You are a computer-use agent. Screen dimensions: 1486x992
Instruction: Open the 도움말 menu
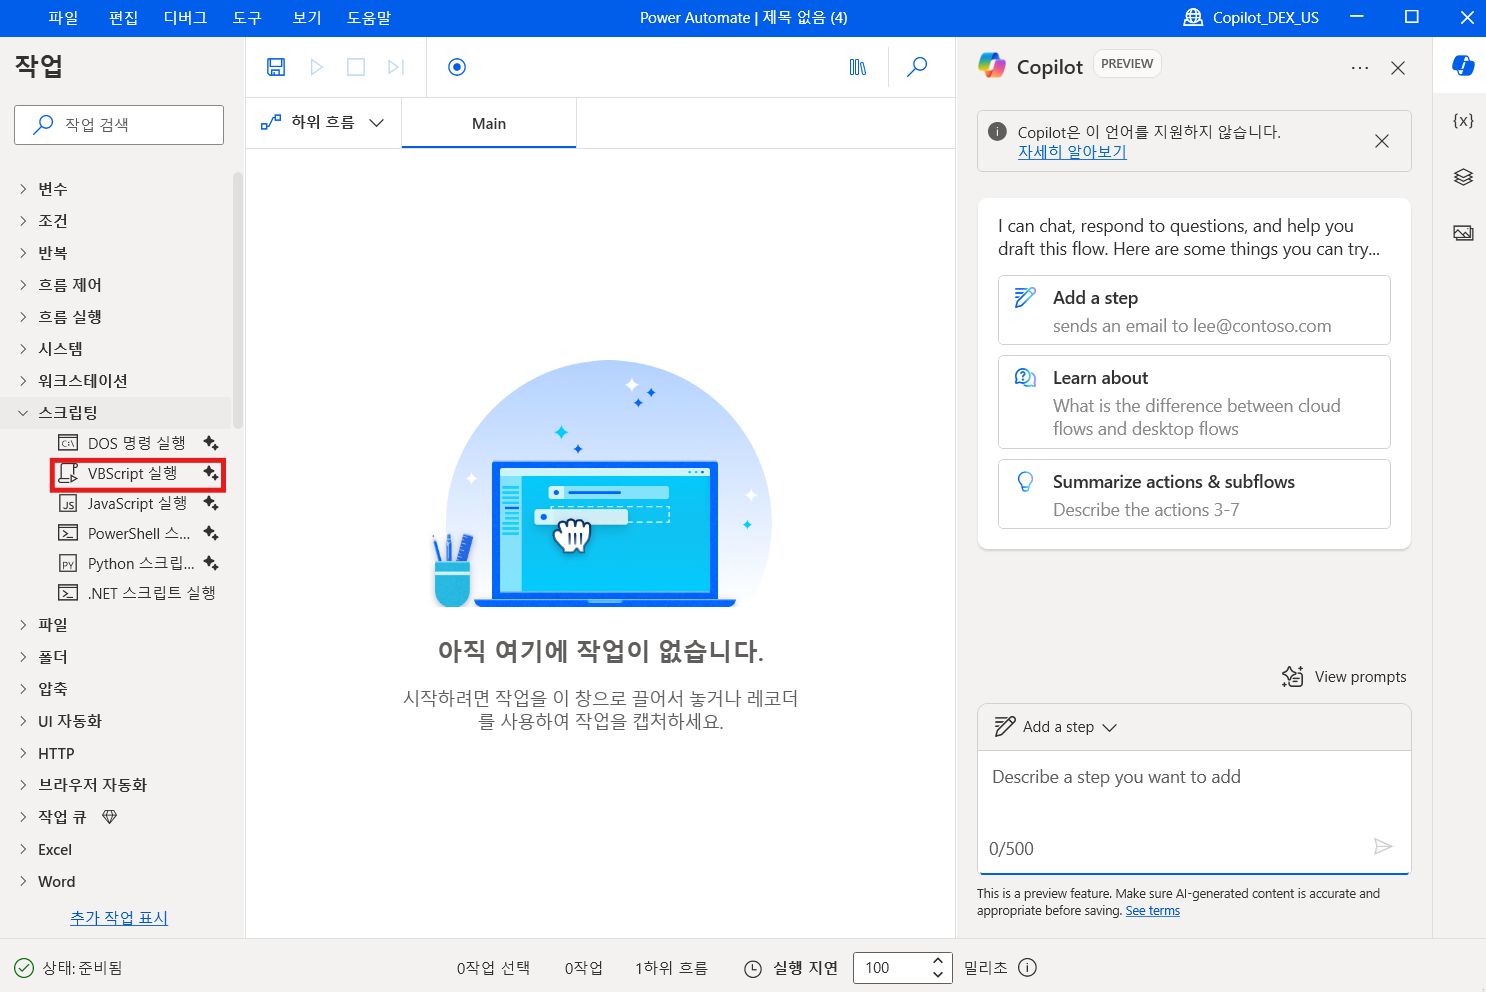click(369, 18)
